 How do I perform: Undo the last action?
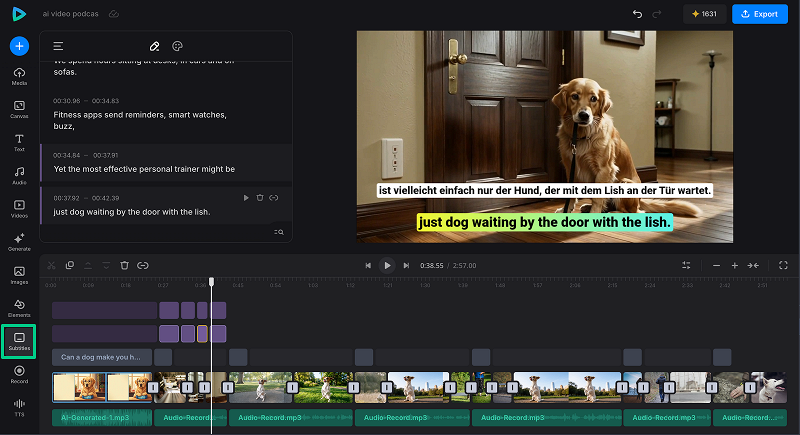tap(637, 14)
